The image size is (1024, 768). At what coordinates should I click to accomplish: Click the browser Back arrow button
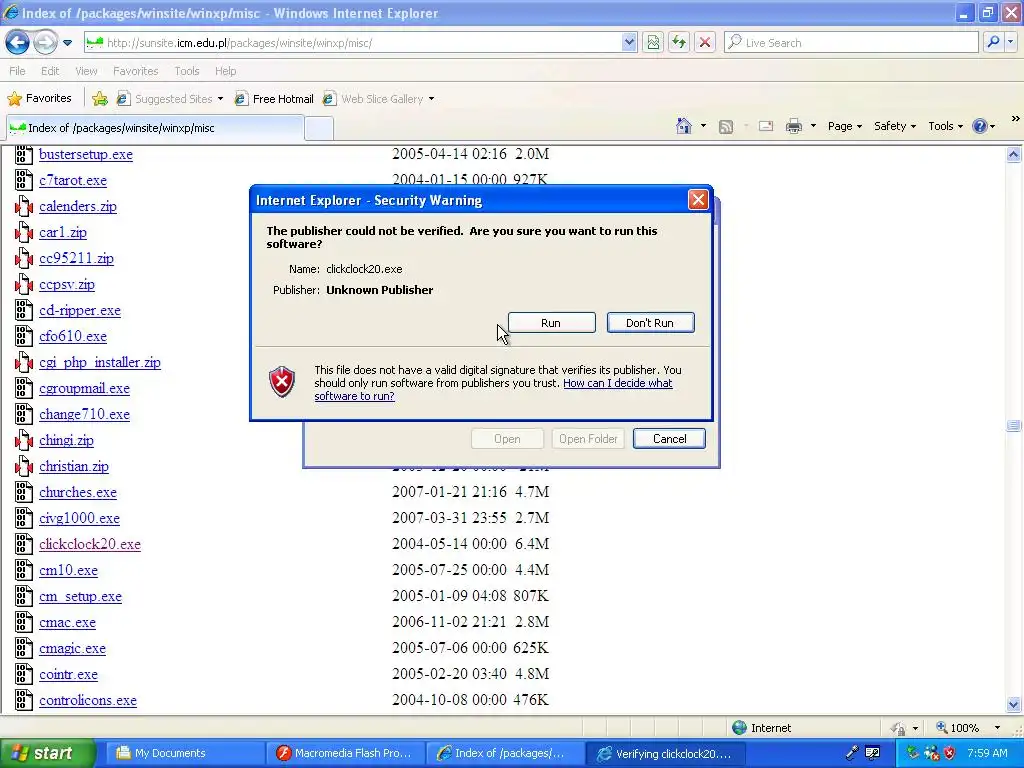(x=18, y=43)
